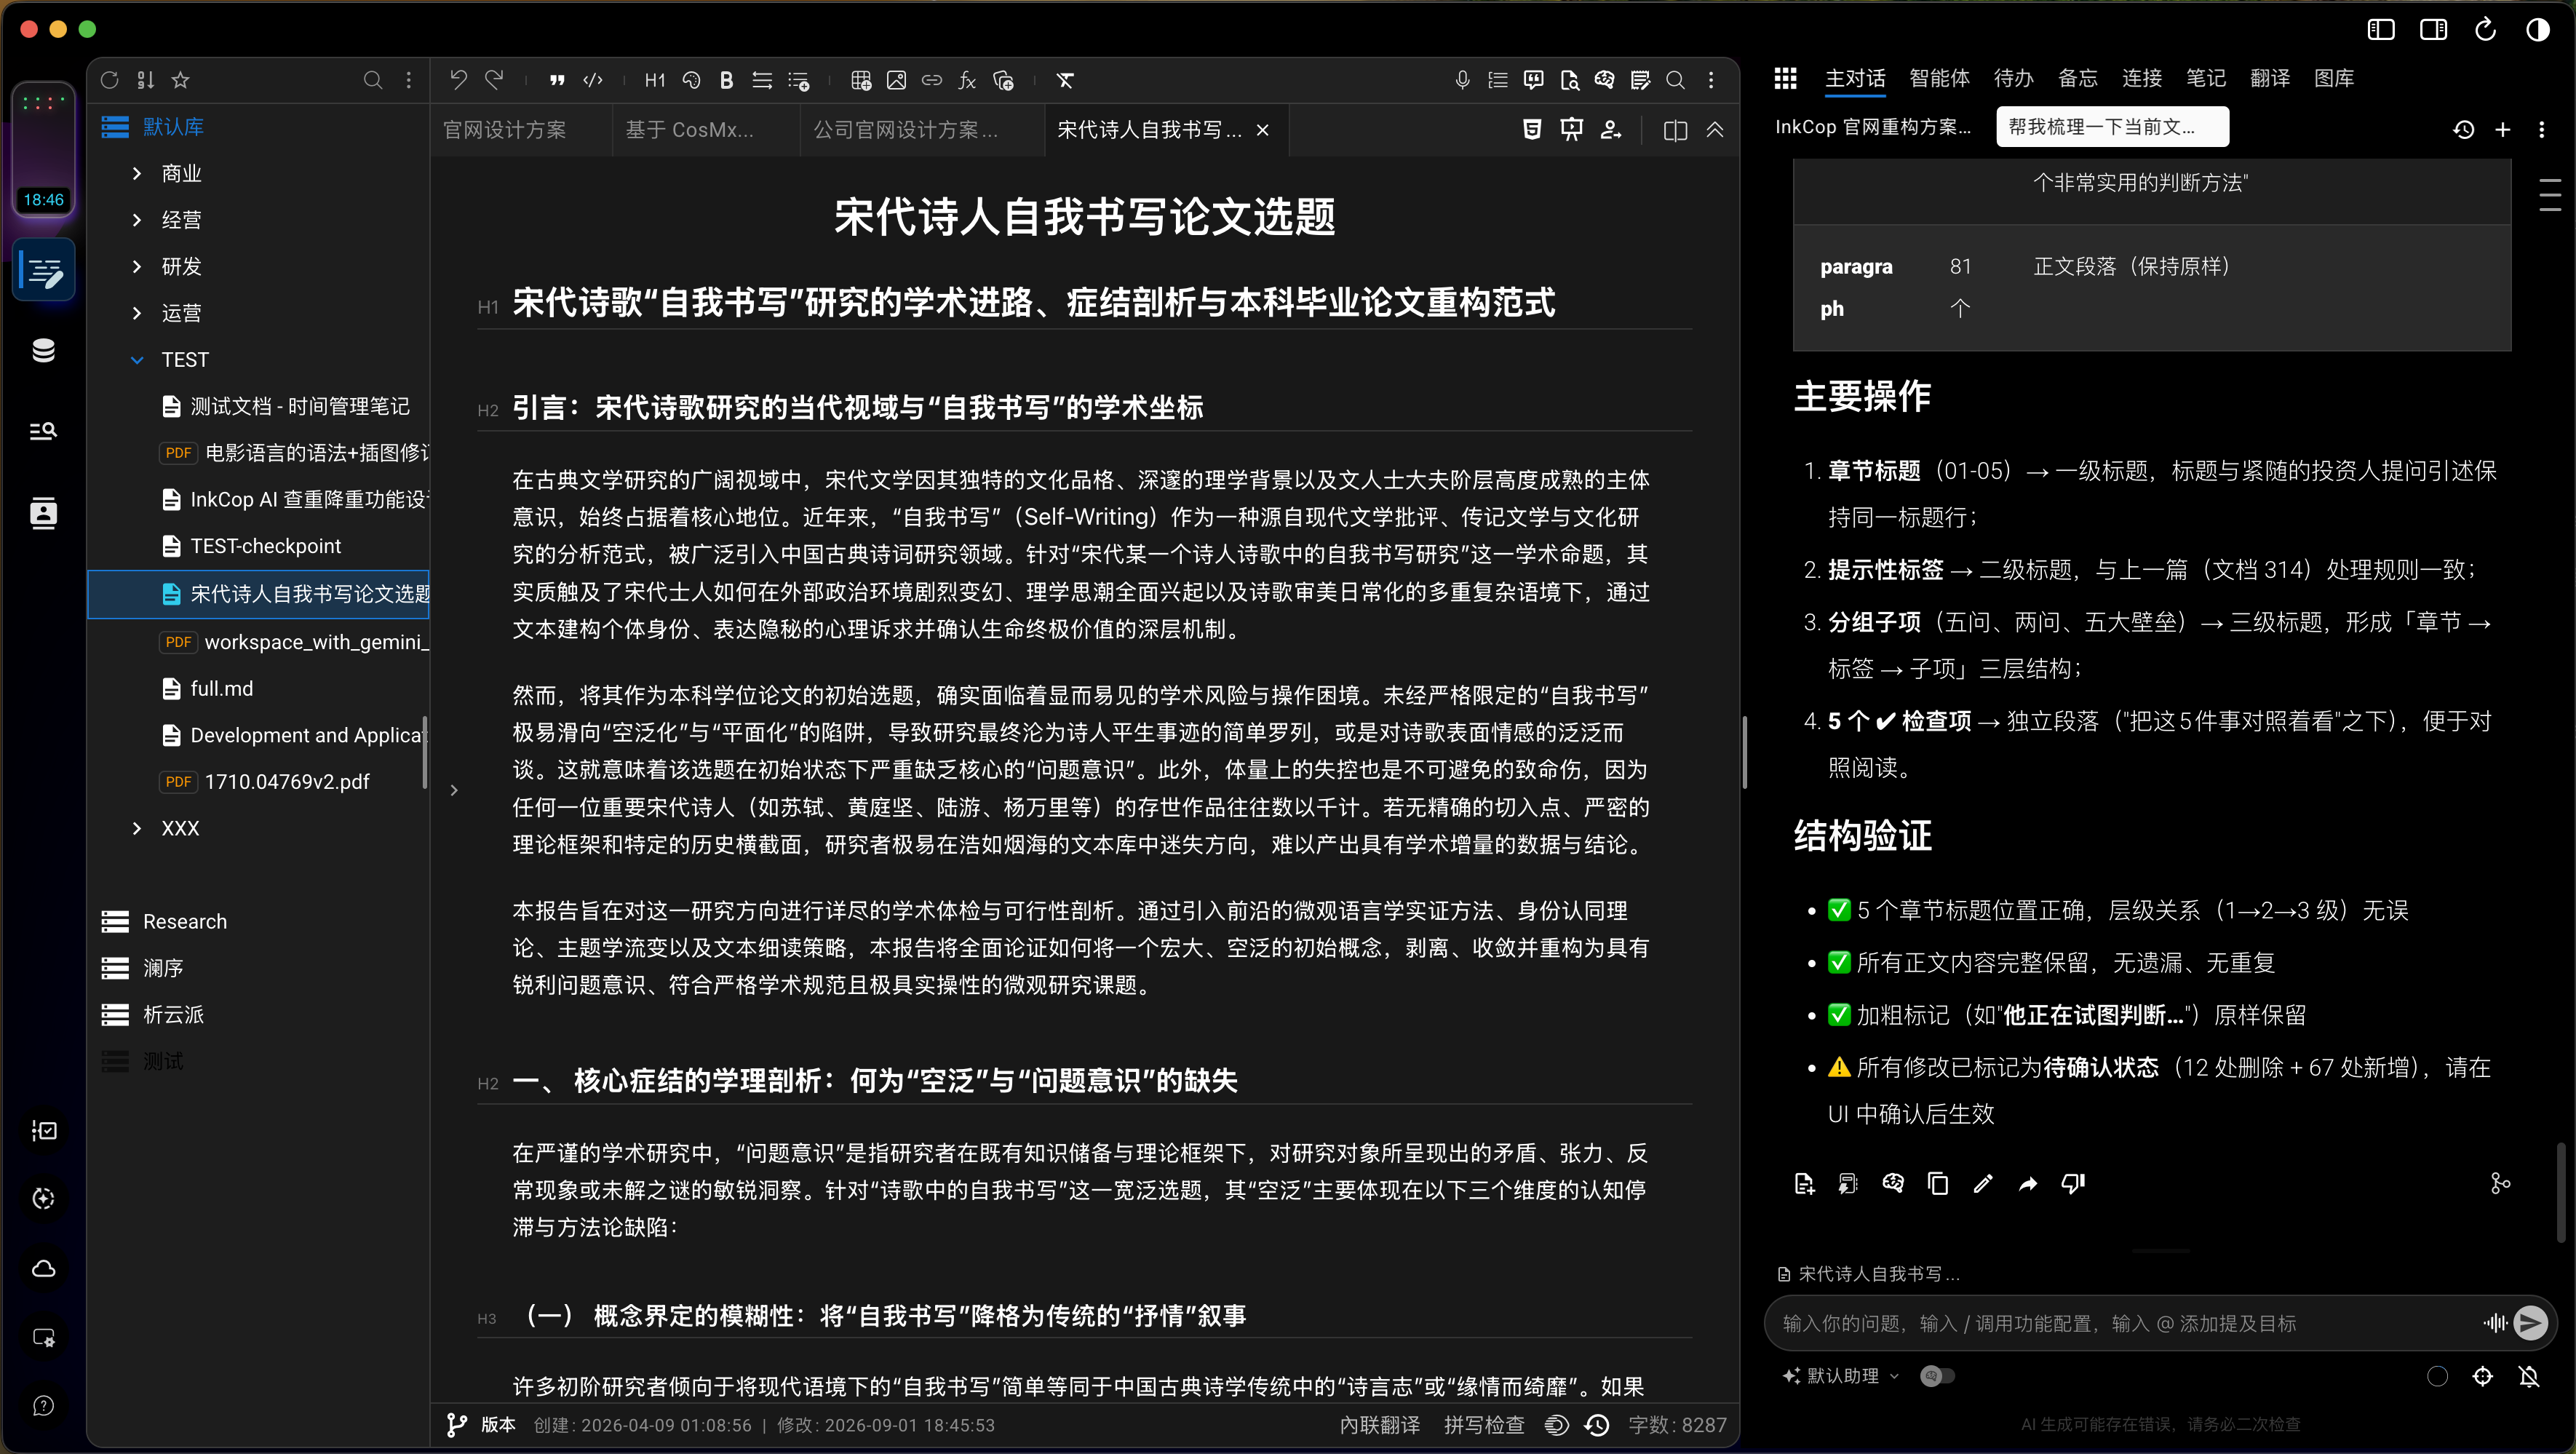The width and height of the screenshot is (2576, 1454).
Task: Show favorites with the star icon
Action: (181, 80)
